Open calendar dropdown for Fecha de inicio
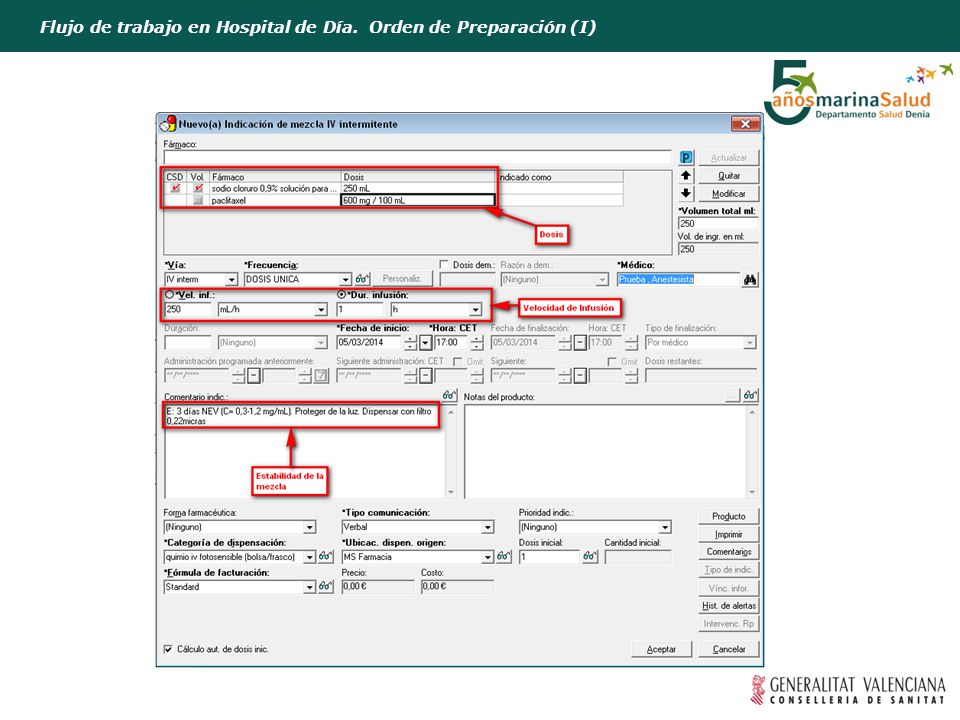The image size is (960, 720). [x=426, y=343]
